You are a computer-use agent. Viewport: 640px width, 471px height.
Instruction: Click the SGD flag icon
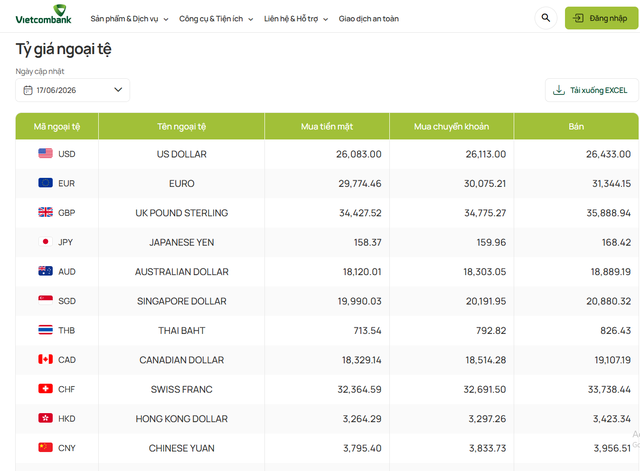[45, 300]
